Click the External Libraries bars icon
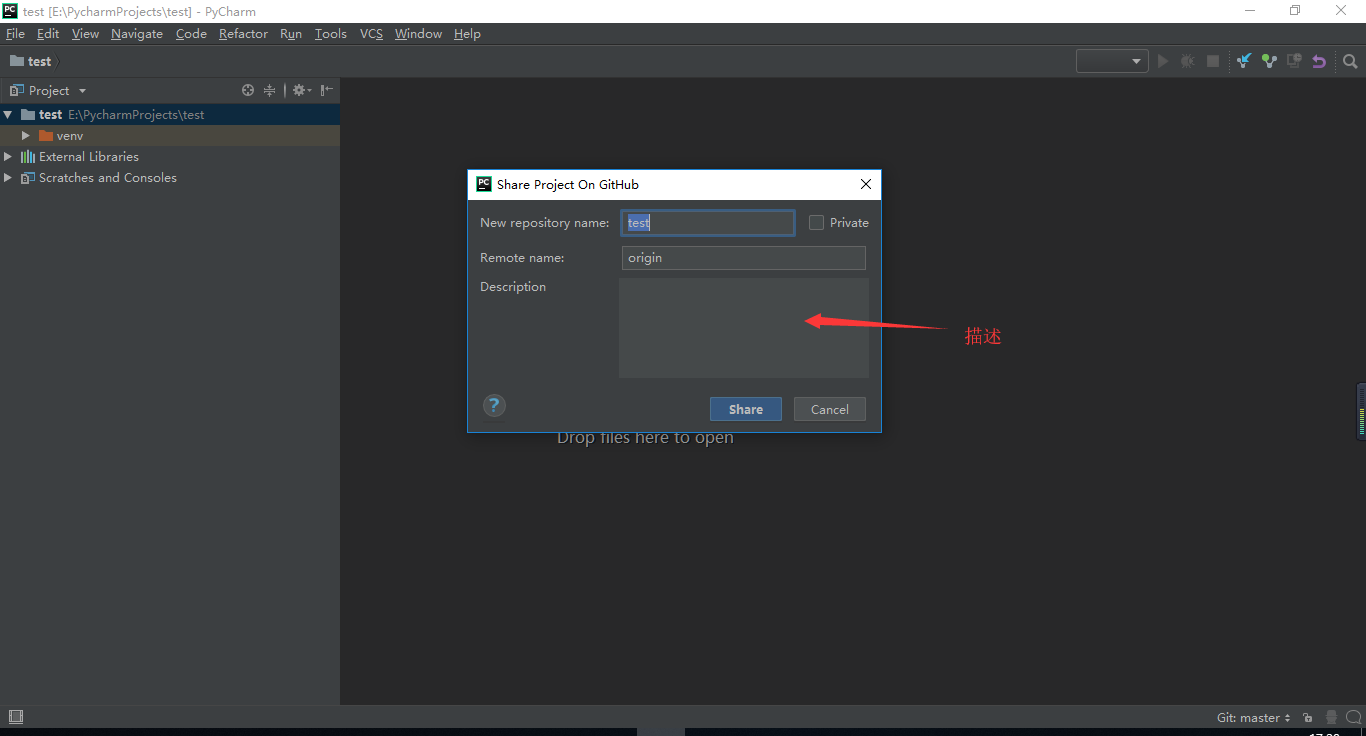1366x736 pixels. click(28, 157)
